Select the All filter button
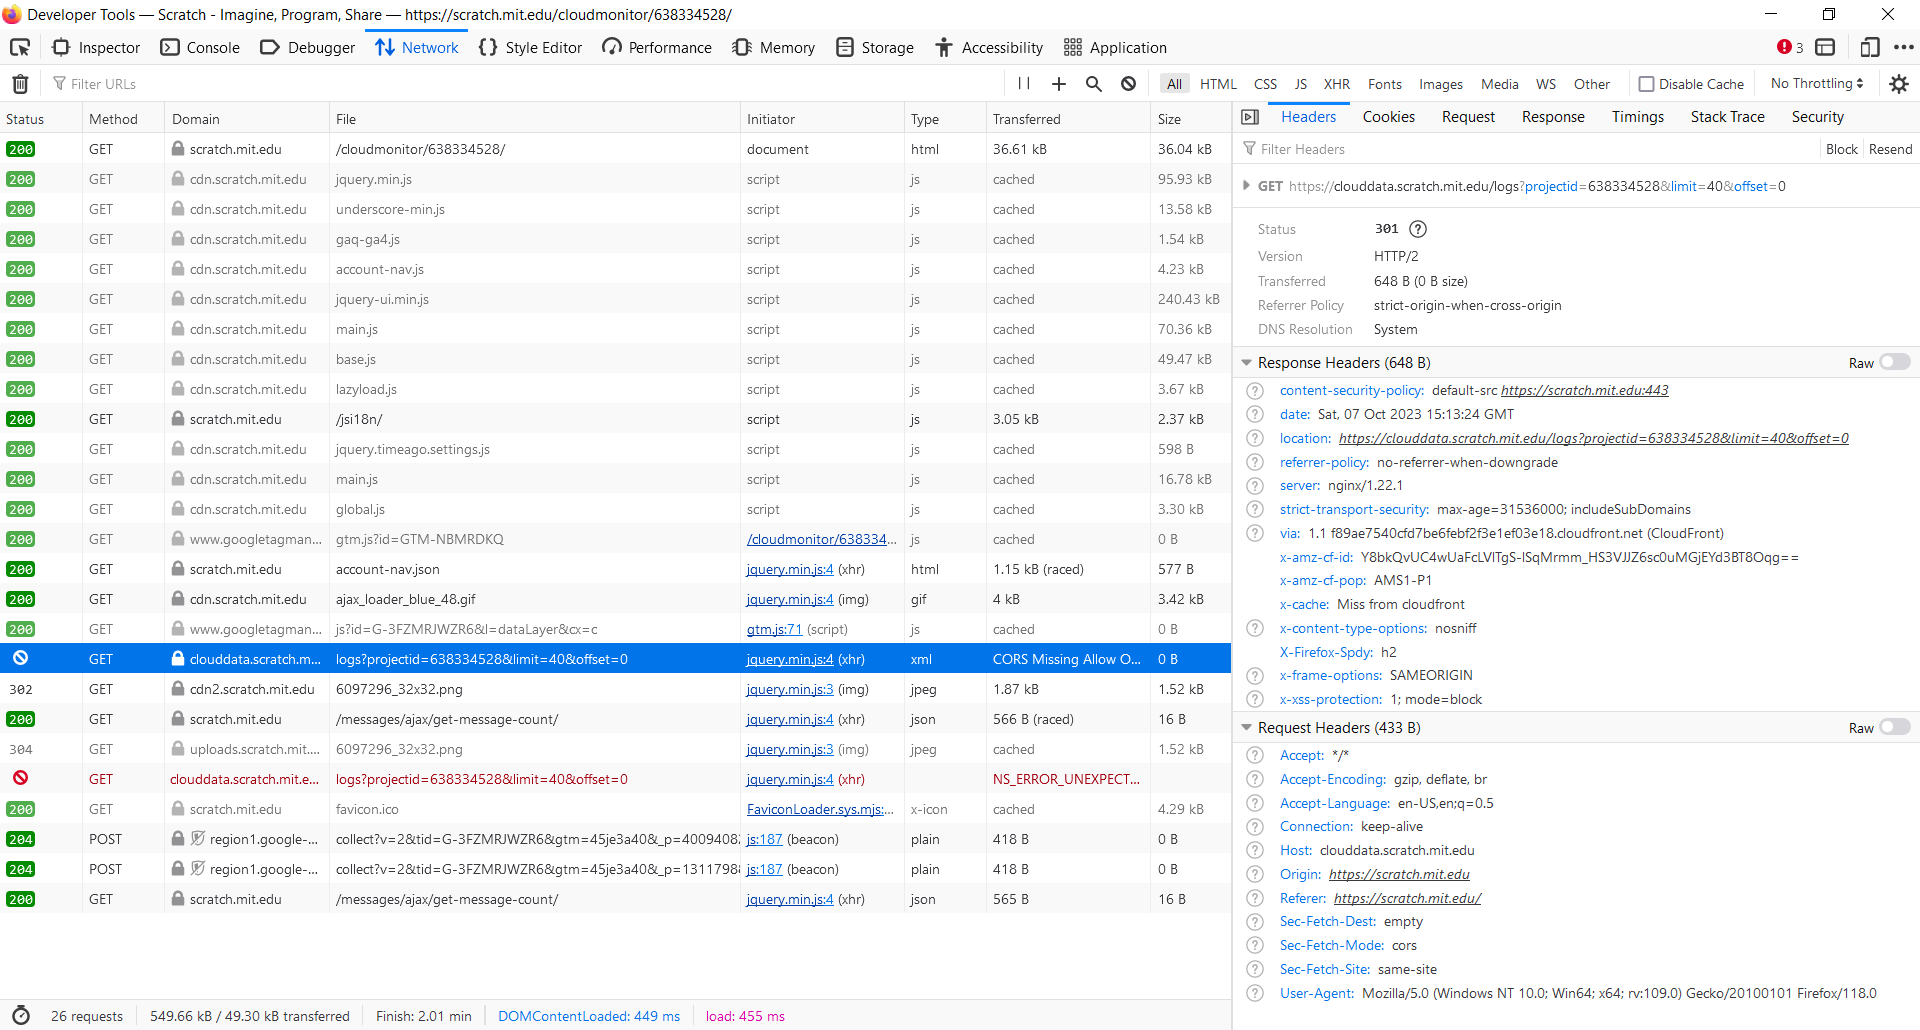Screen dimensions: 1920x1030 coord(1174,84)
